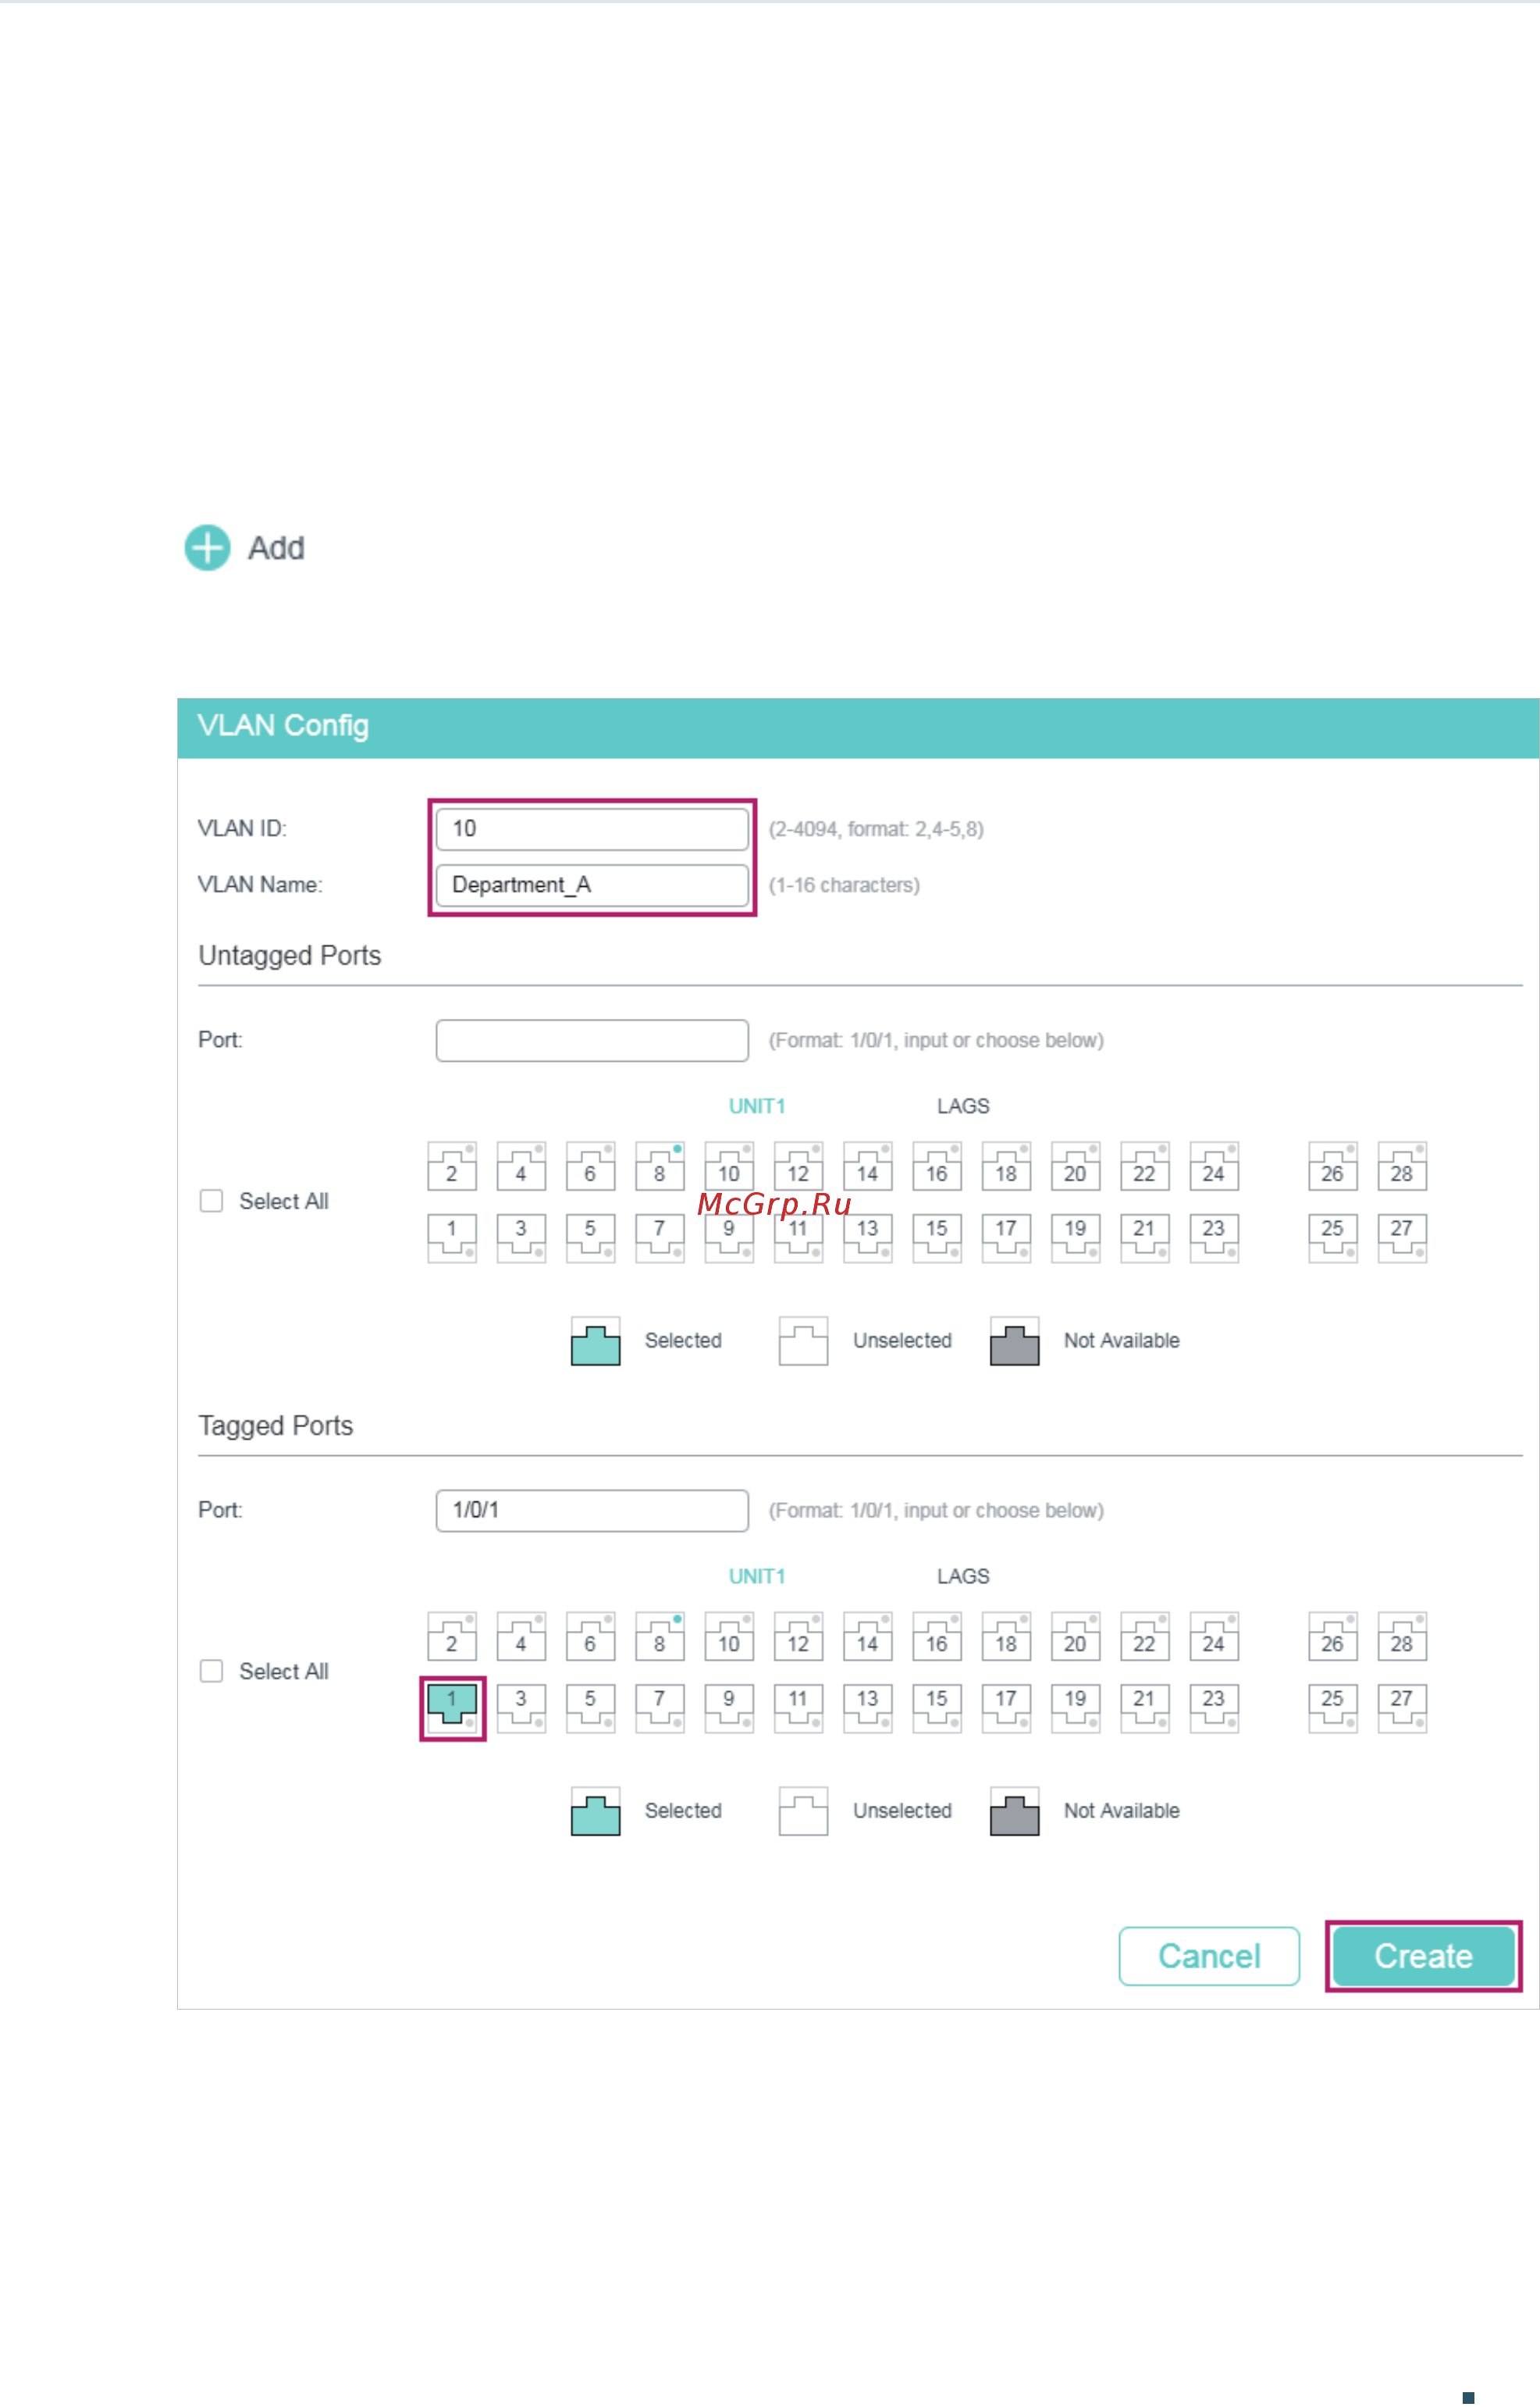Select port 8 under Untagged Ports

point(660,1167)
